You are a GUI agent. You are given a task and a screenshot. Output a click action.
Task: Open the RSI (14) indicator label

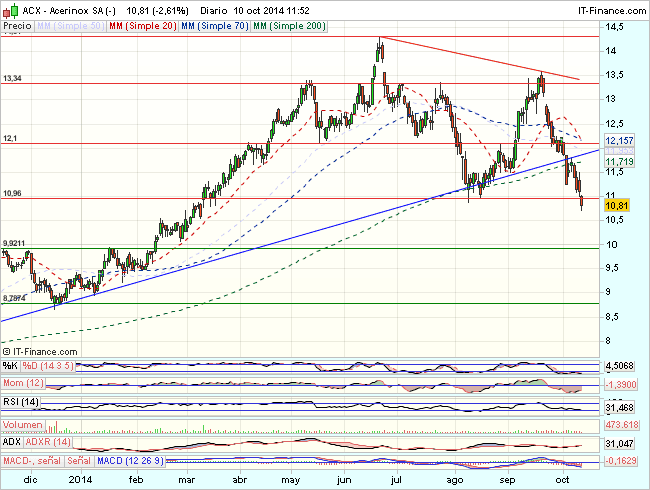point(21,403)
